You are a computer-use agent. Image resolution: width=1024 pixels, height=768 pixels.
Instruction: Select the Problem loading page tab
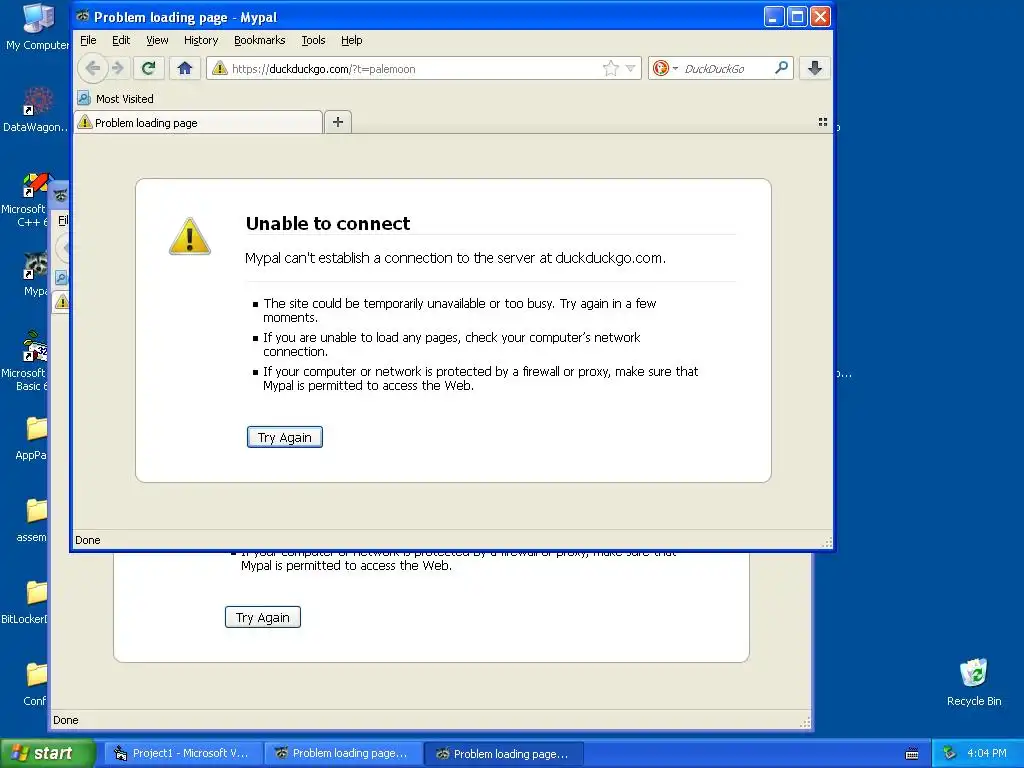(199, 123)
